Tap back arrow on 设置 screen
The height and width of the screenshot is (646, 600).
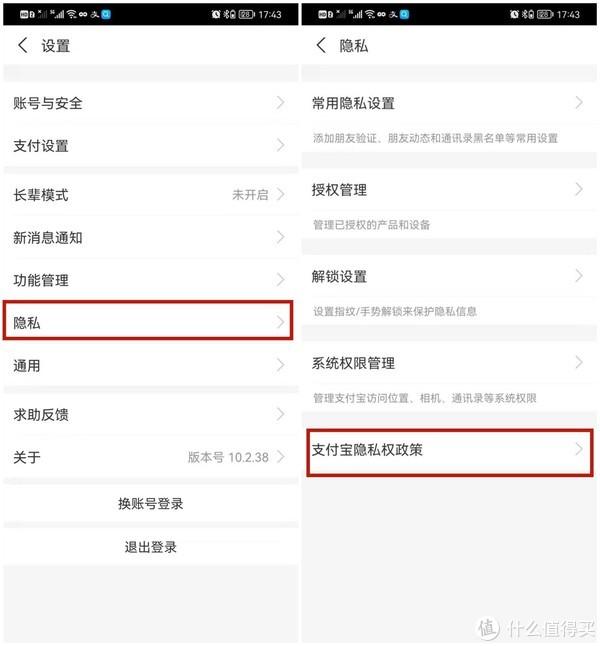point(23,45)
